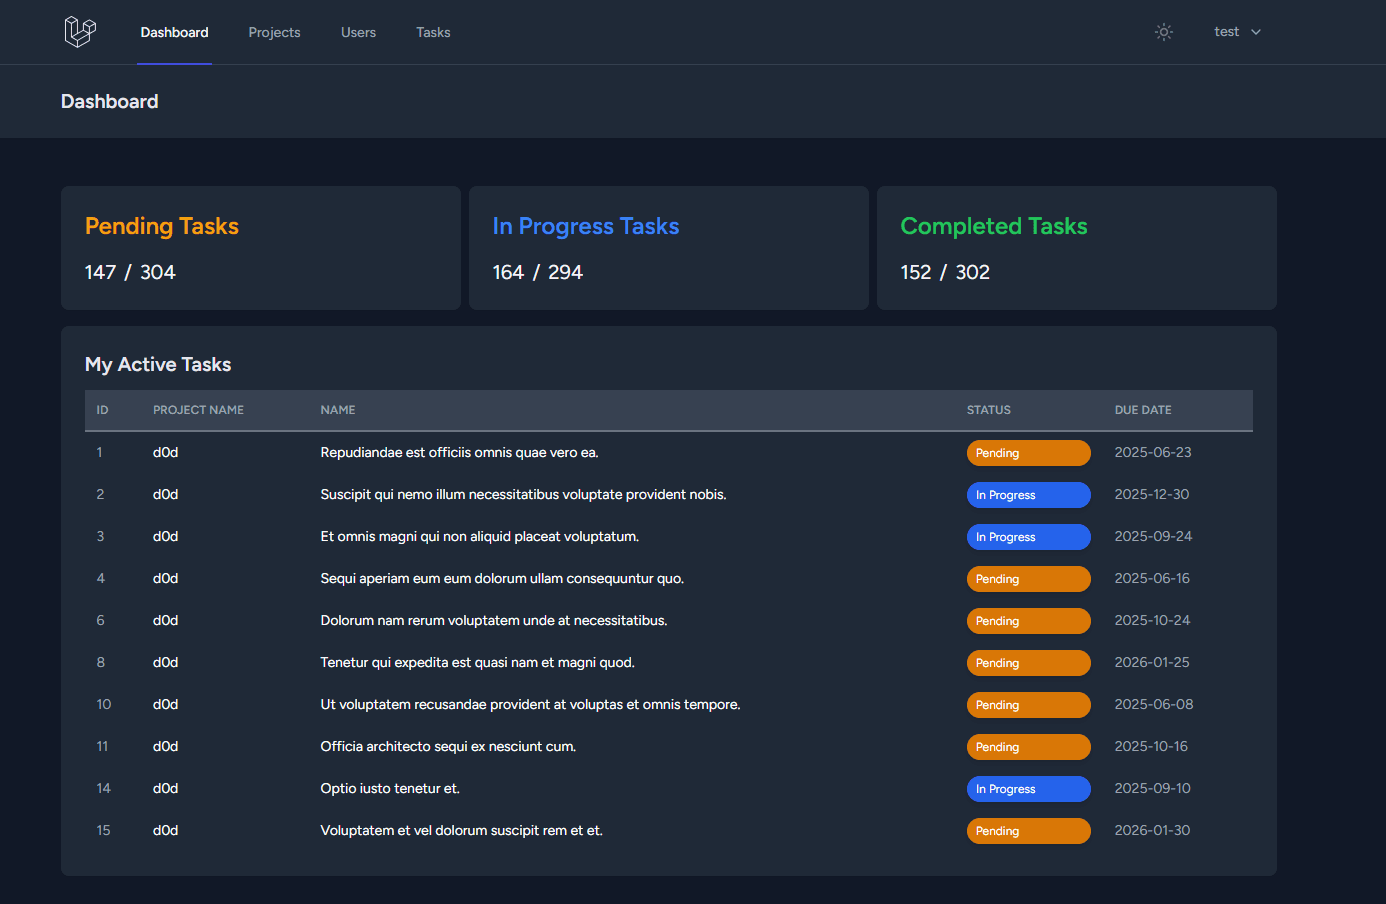Click the In Progress badge on task 2
Screen dimensions: 1386x904
coord(1028,494)
